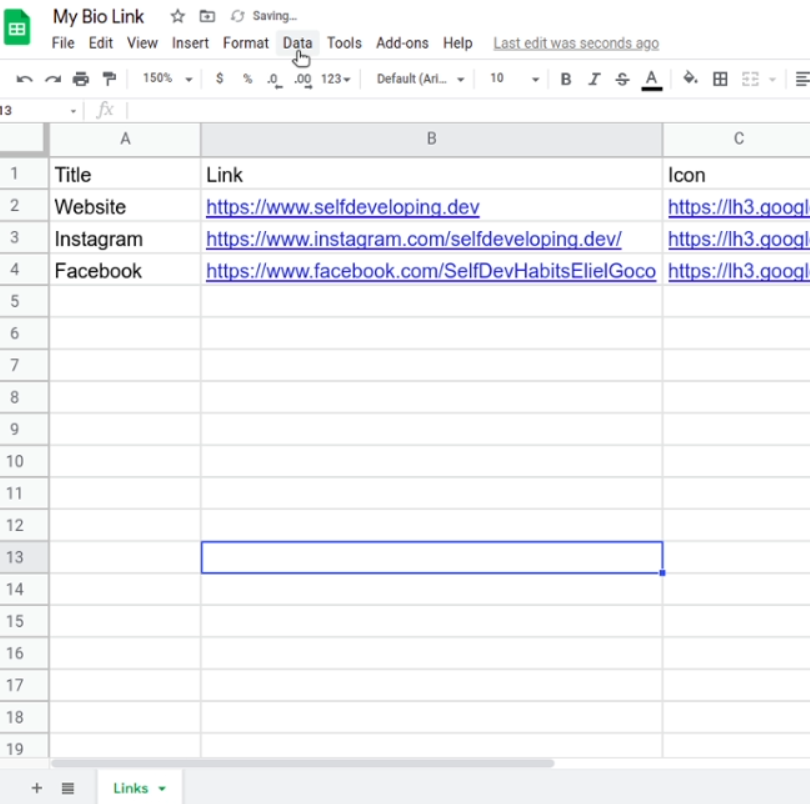Open the icon link in Instagram row
Screen dimensions: 810x804
coord(739,239)
